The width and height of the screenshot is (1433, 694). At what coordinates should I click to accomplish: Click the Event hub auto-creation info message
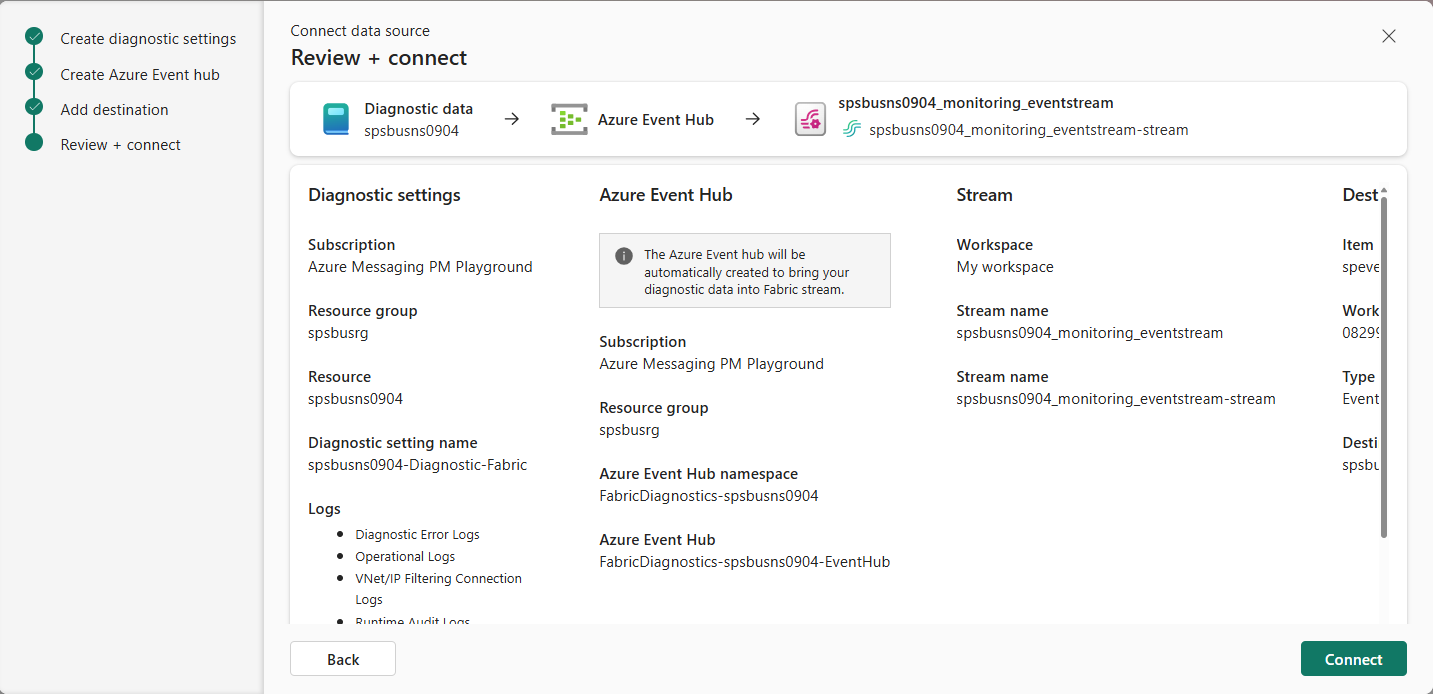(x=745, y=271)
